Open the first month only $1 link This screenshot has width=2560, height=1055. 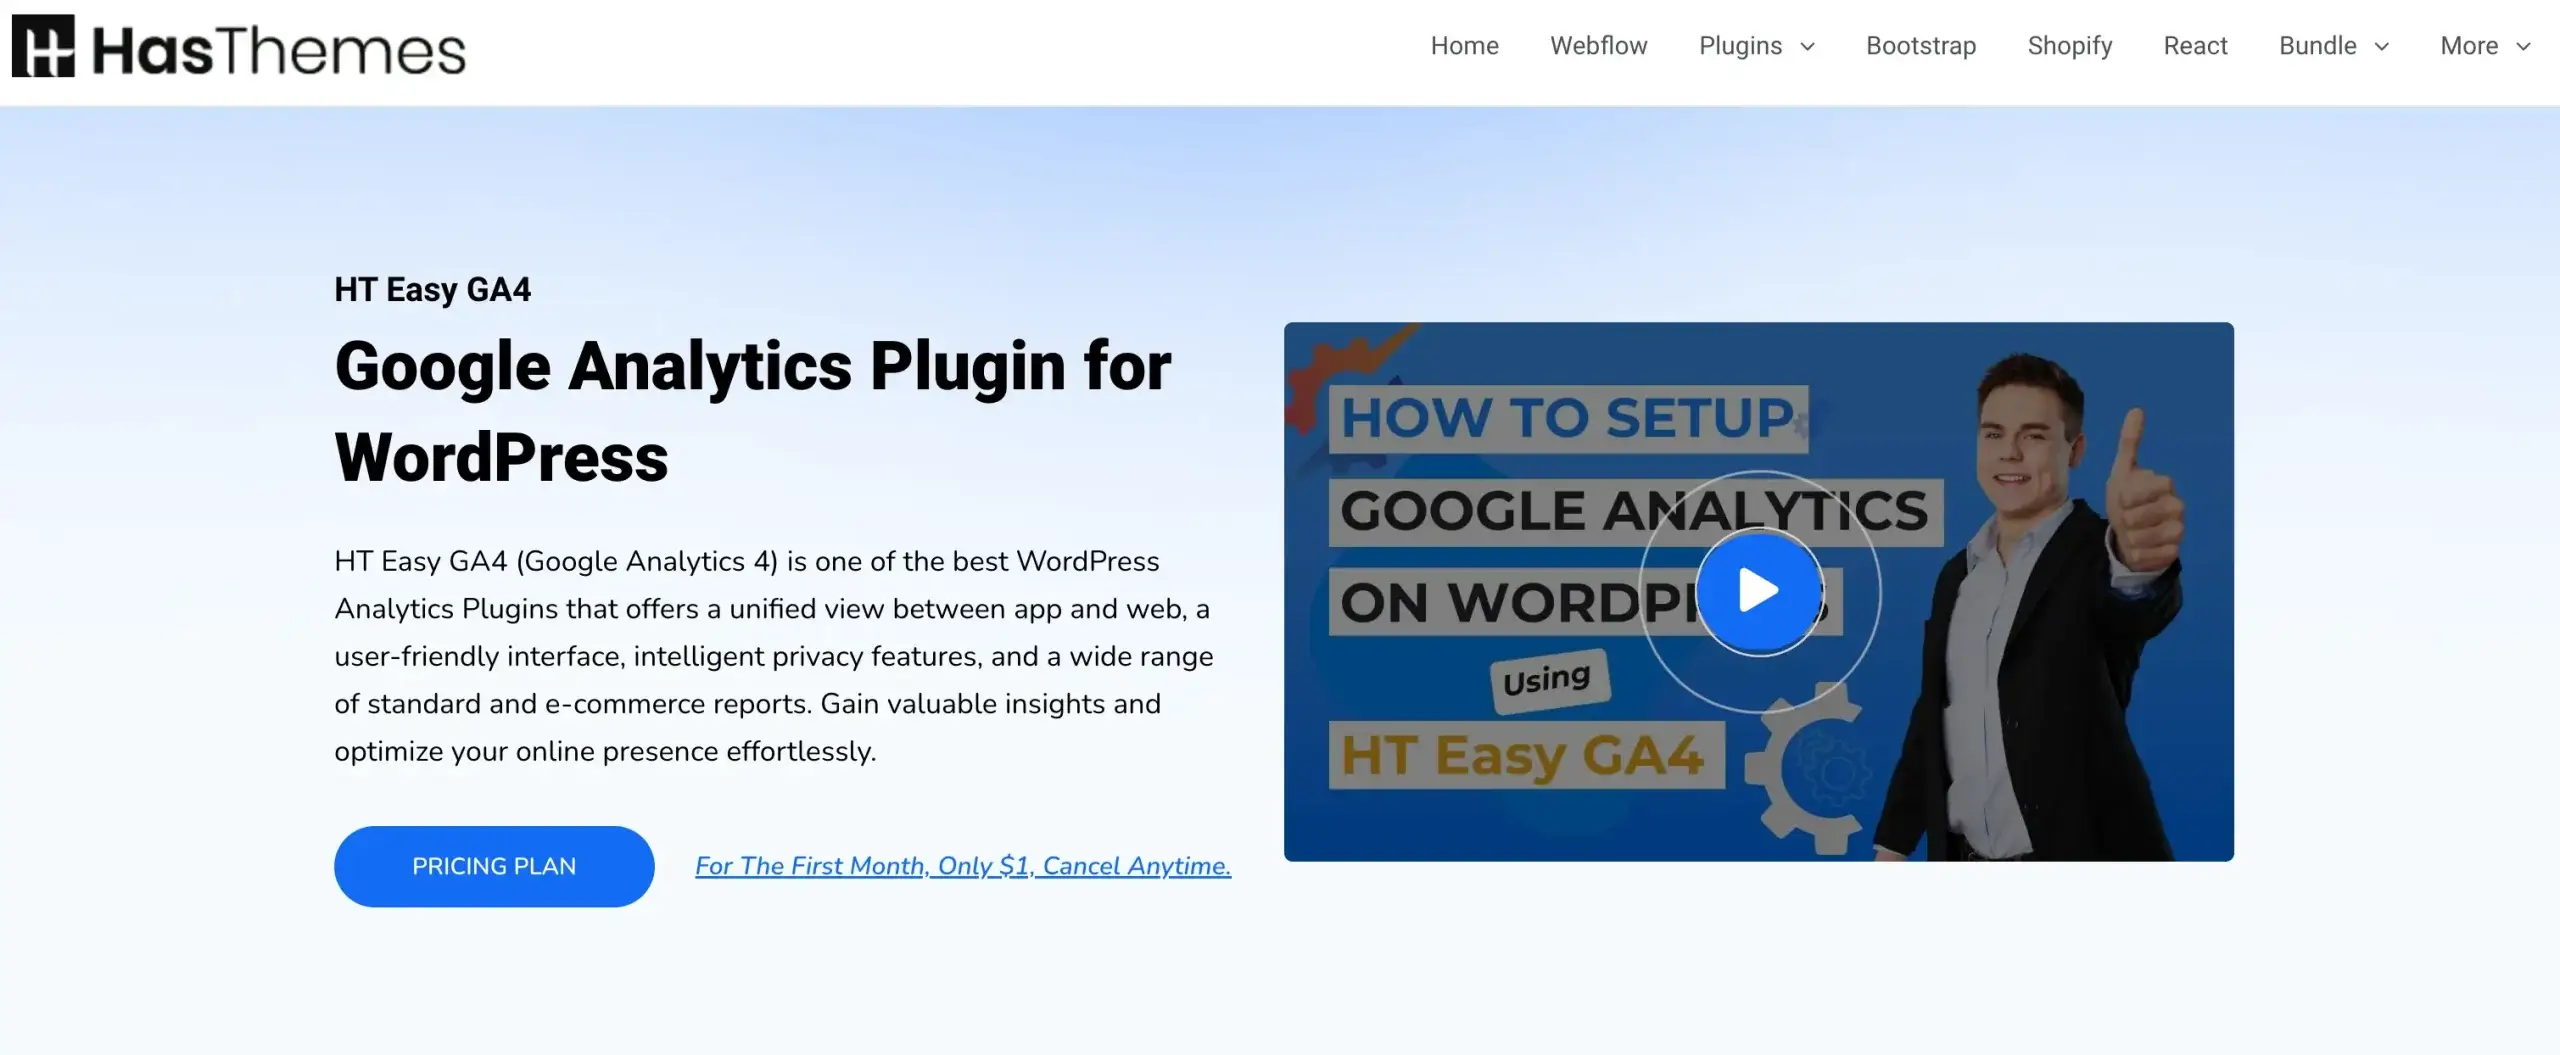pos(962,866)
